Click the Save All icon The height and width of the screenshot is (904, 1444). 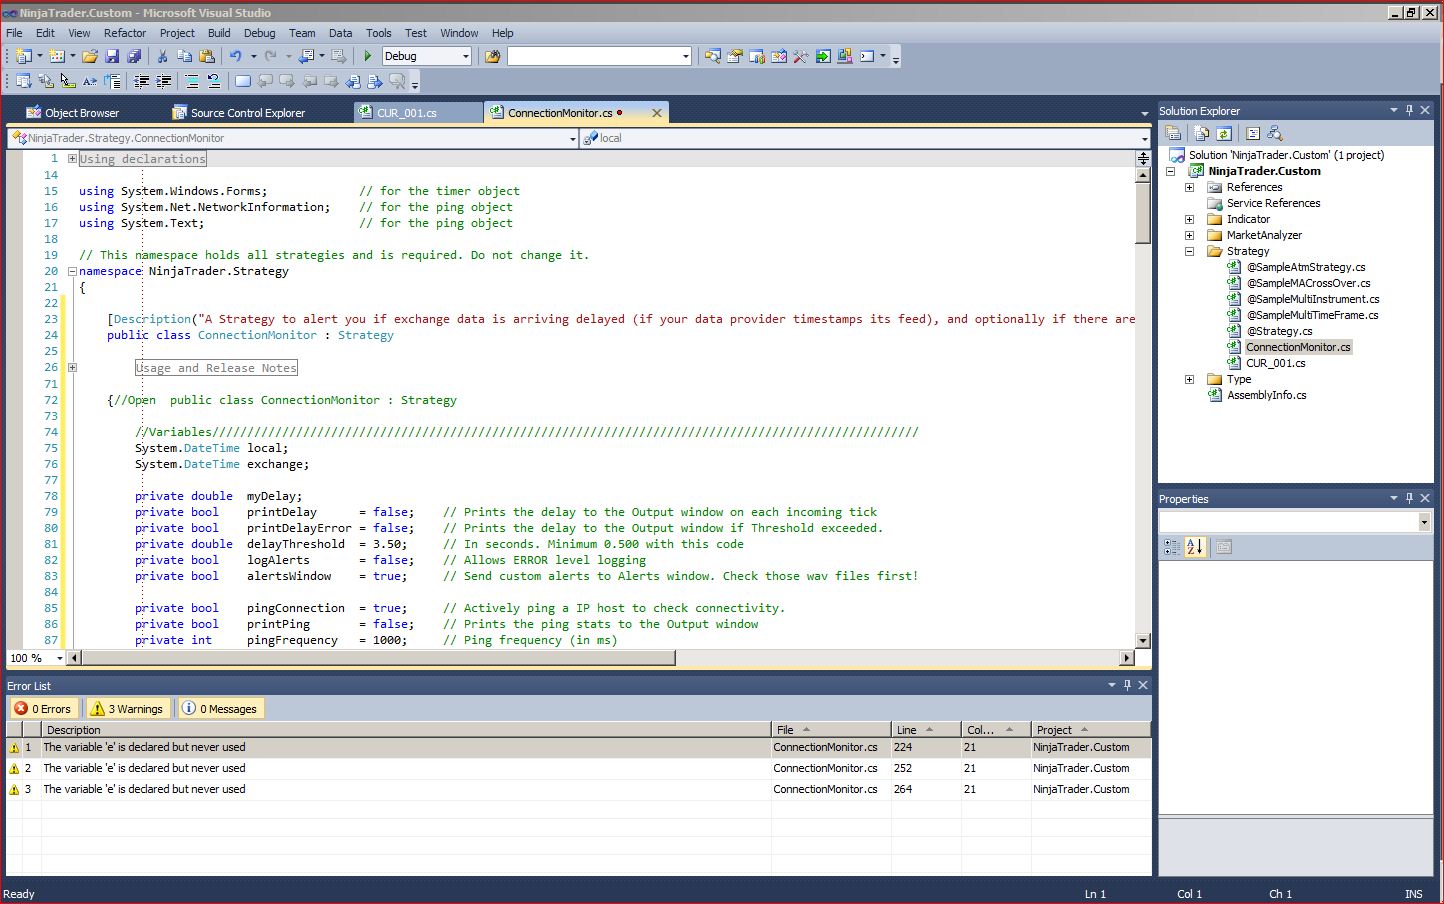134,56
